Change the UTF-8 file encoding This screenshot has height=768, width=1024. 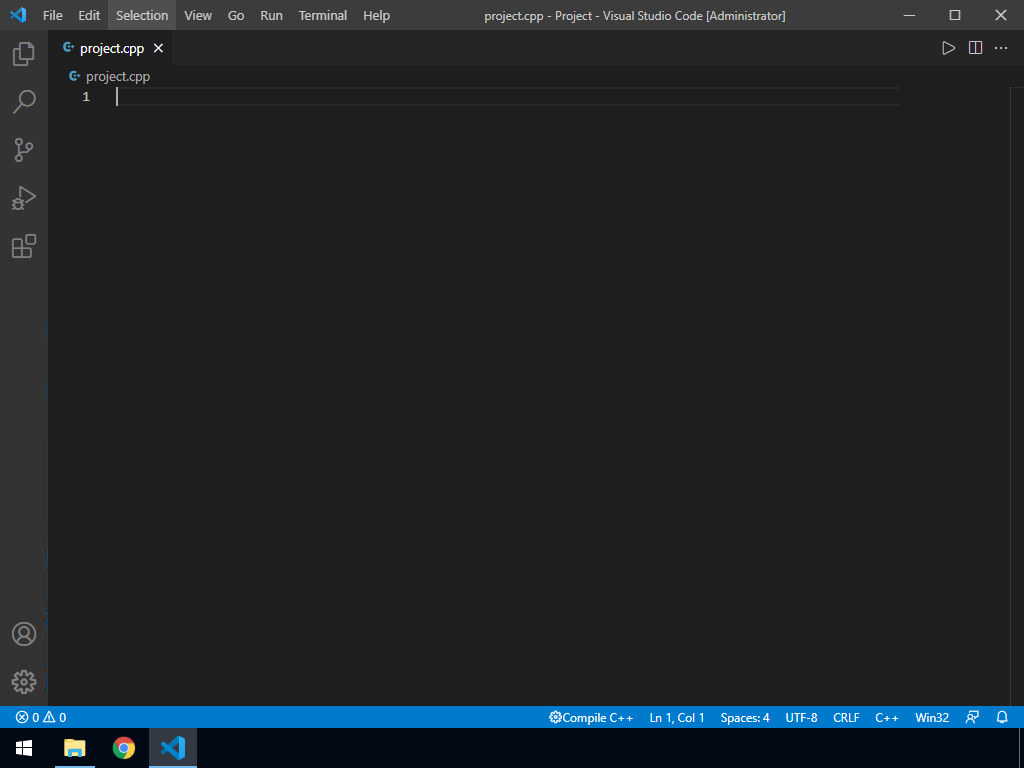click(x=801, y=717)
